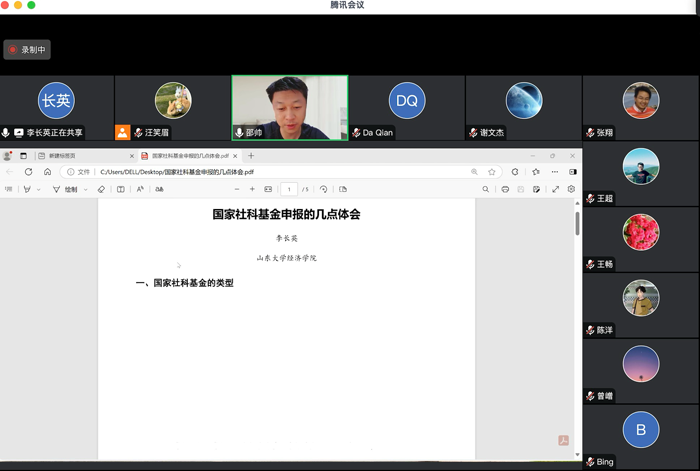Expand the highlighter options dropdown arrow
Screen dimensions: 700x471
[x=39, y=189]
